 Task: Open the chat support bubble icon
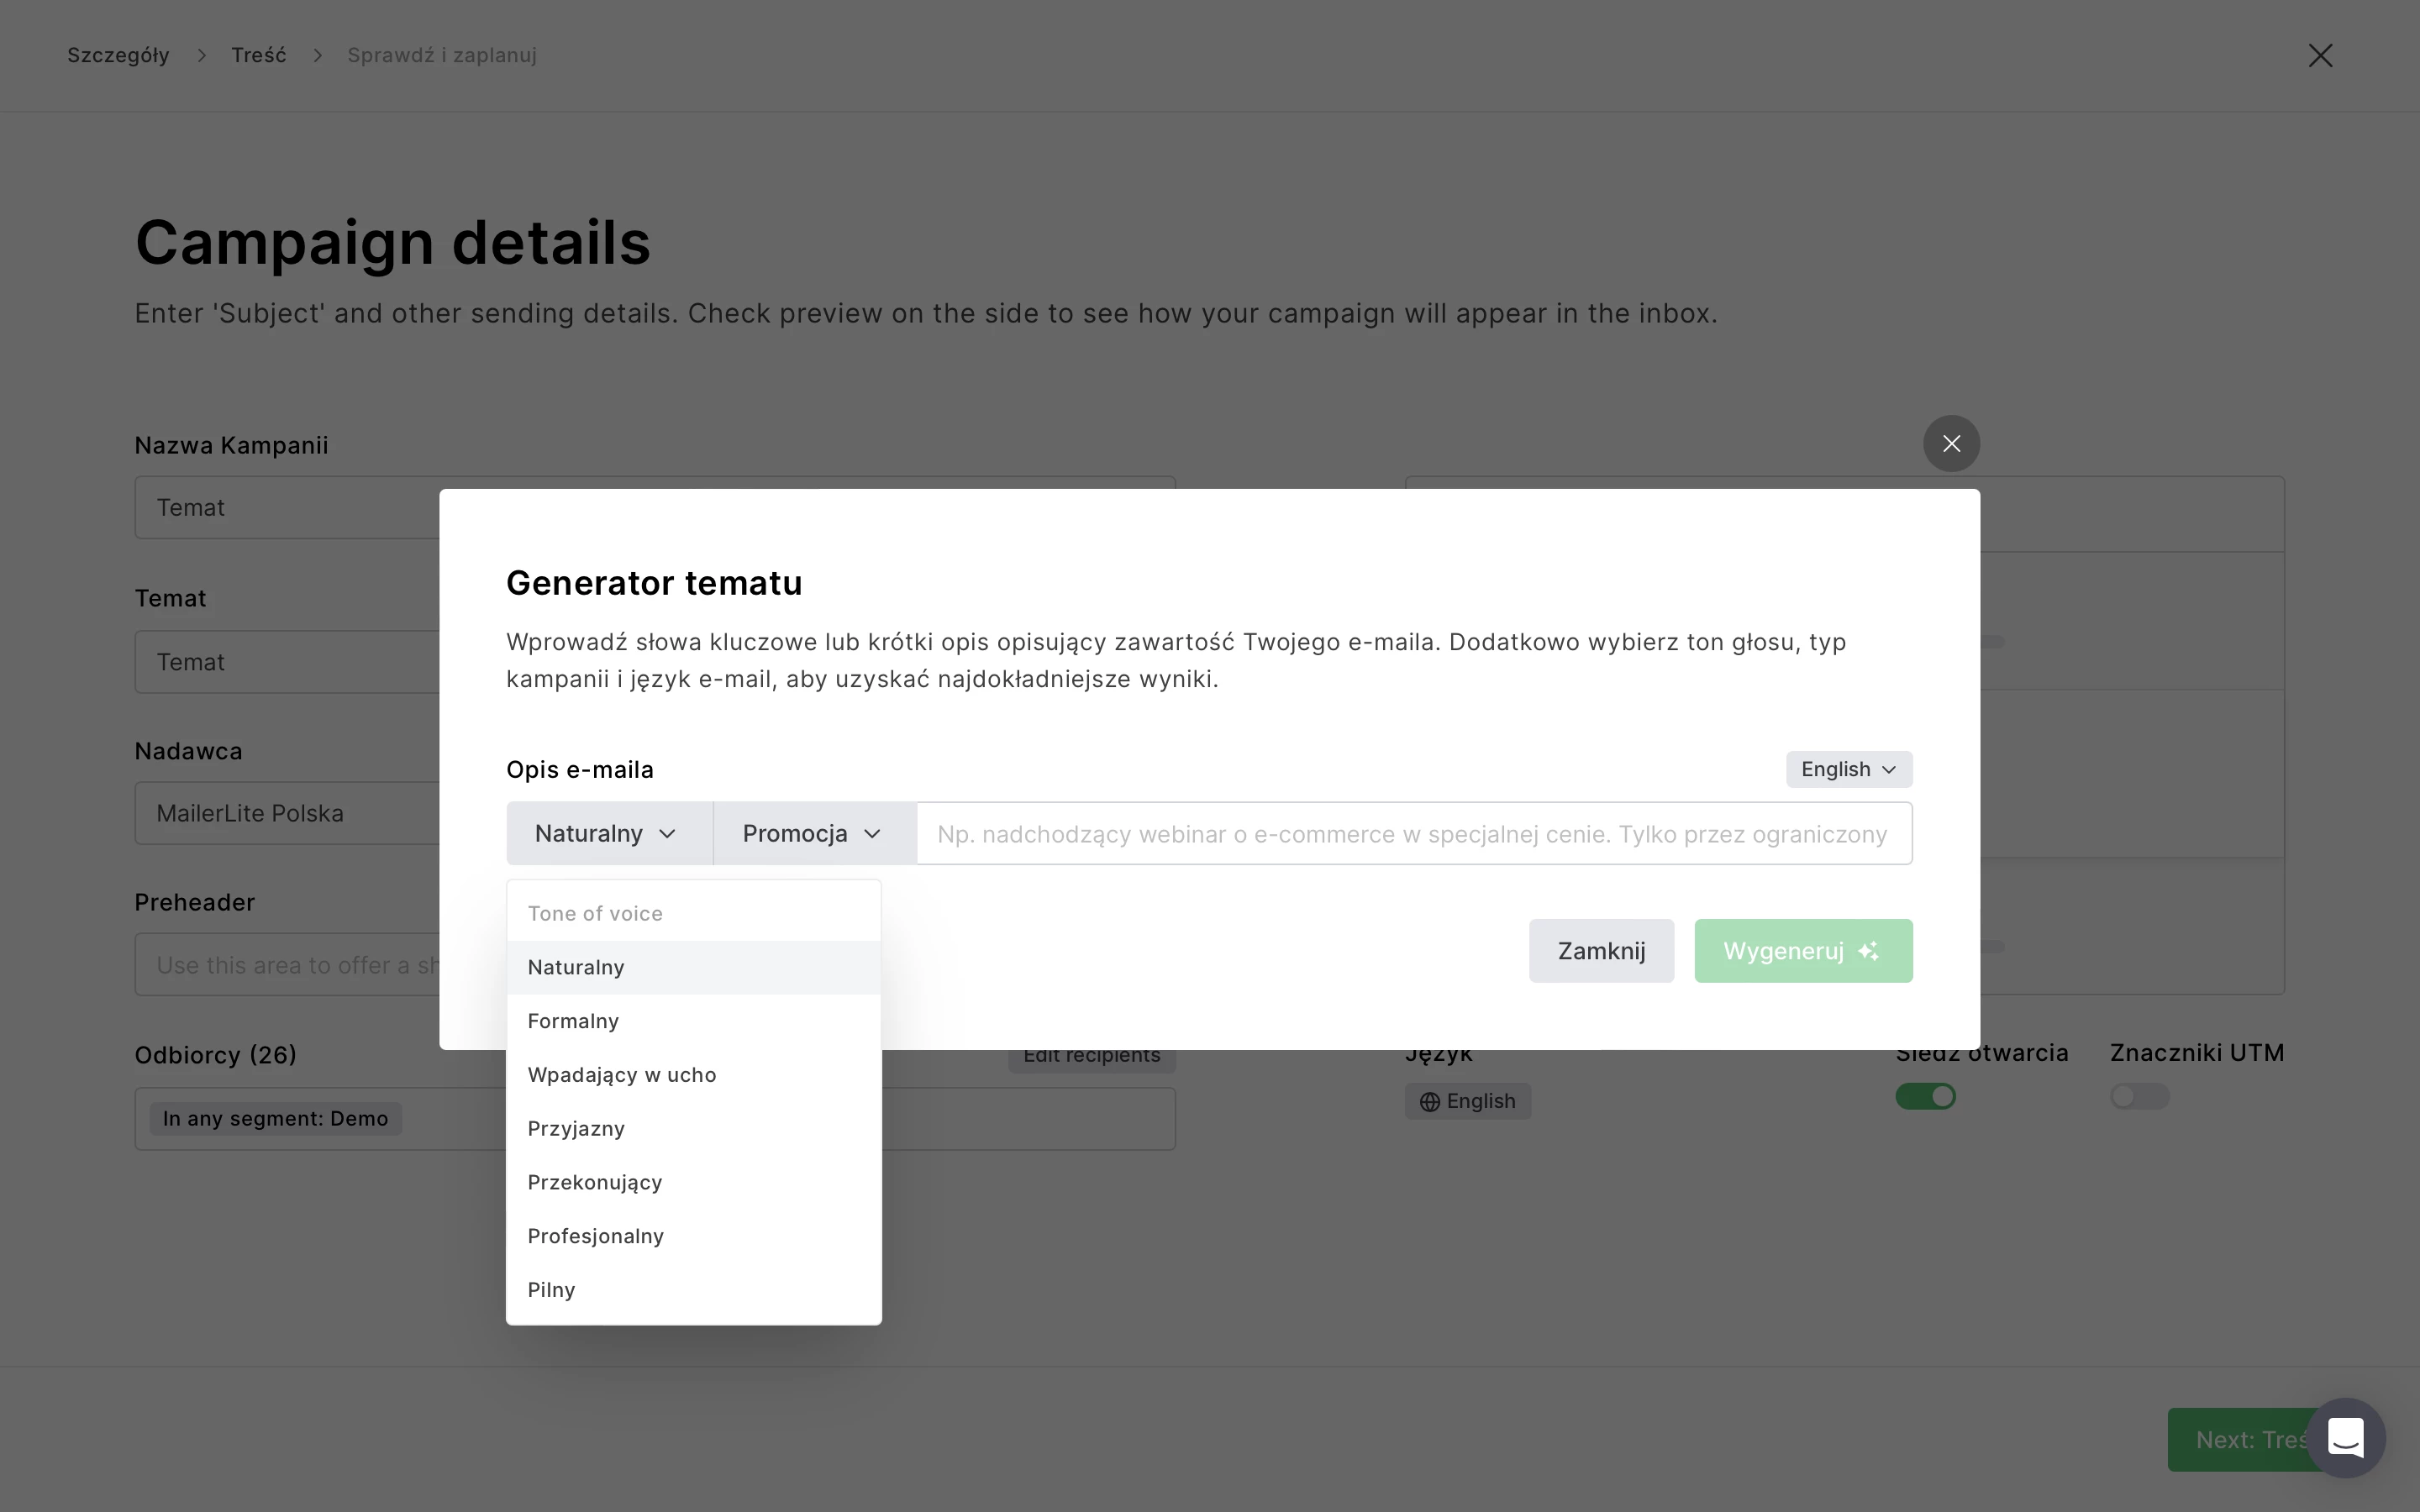point(2345,1438)
